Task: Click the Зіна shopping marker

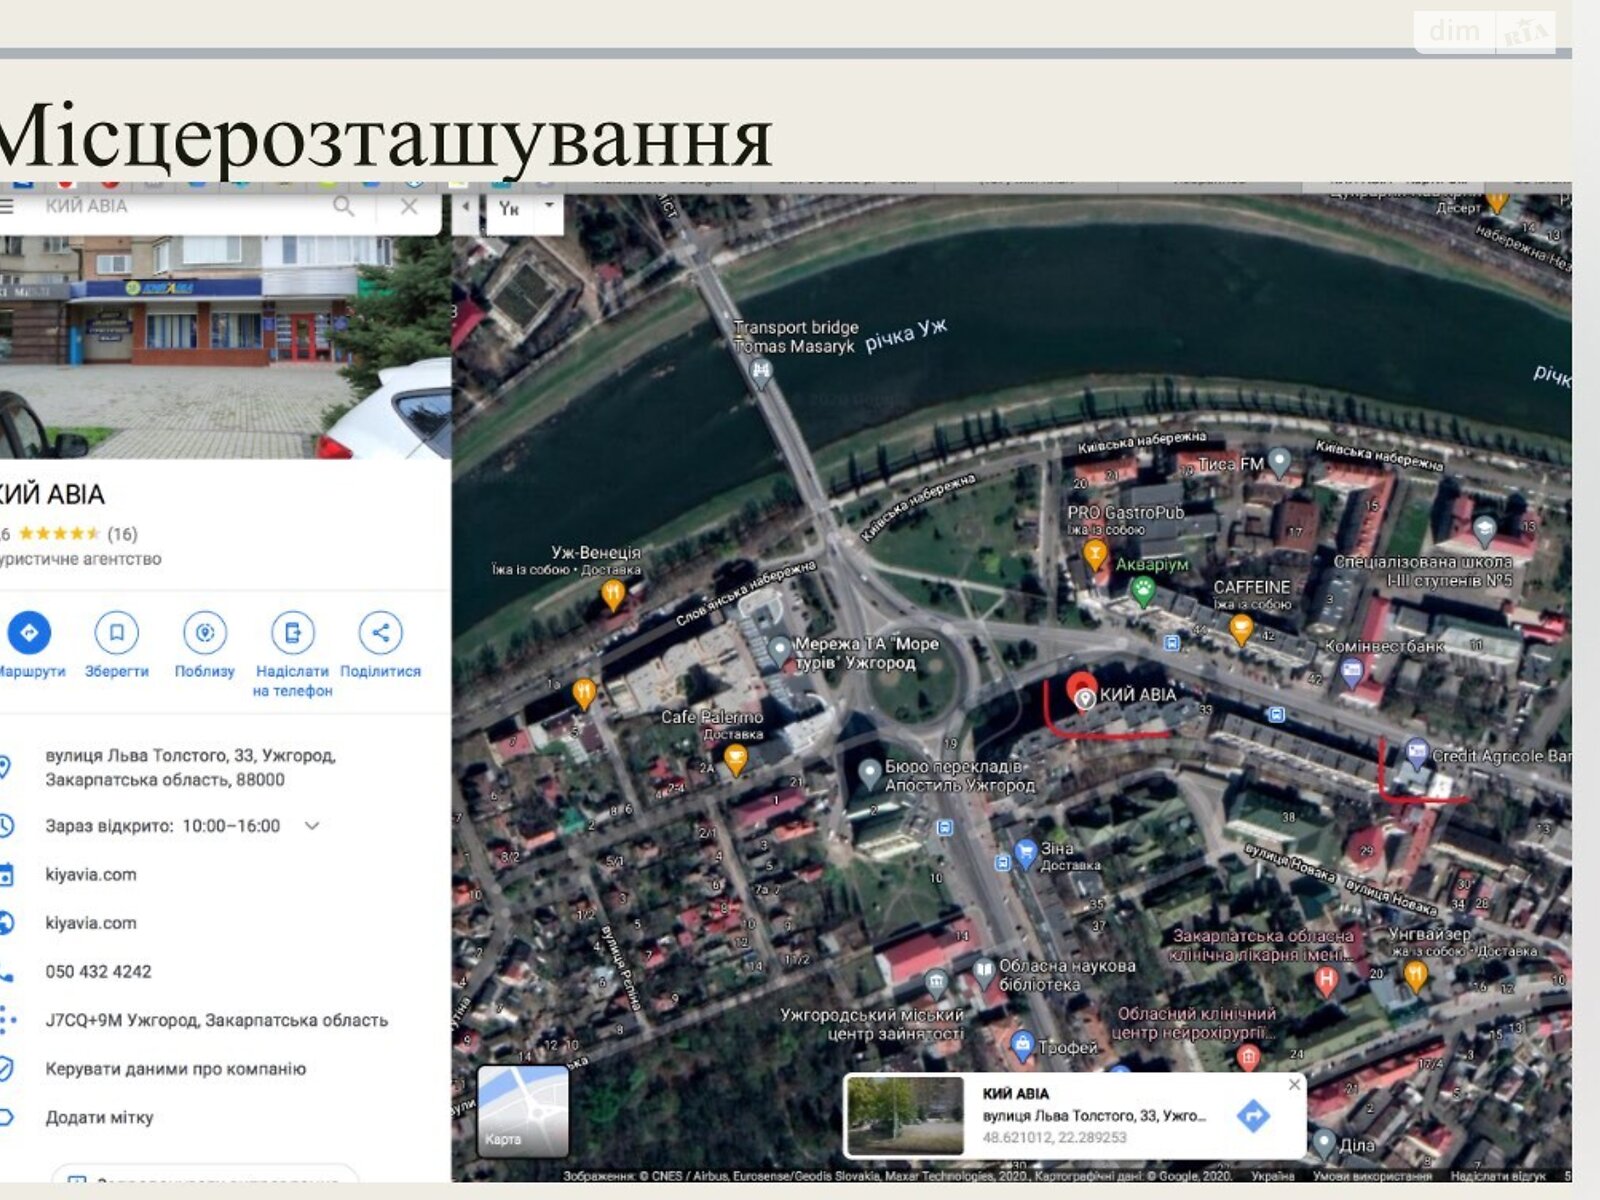Action: point(1025,853)
